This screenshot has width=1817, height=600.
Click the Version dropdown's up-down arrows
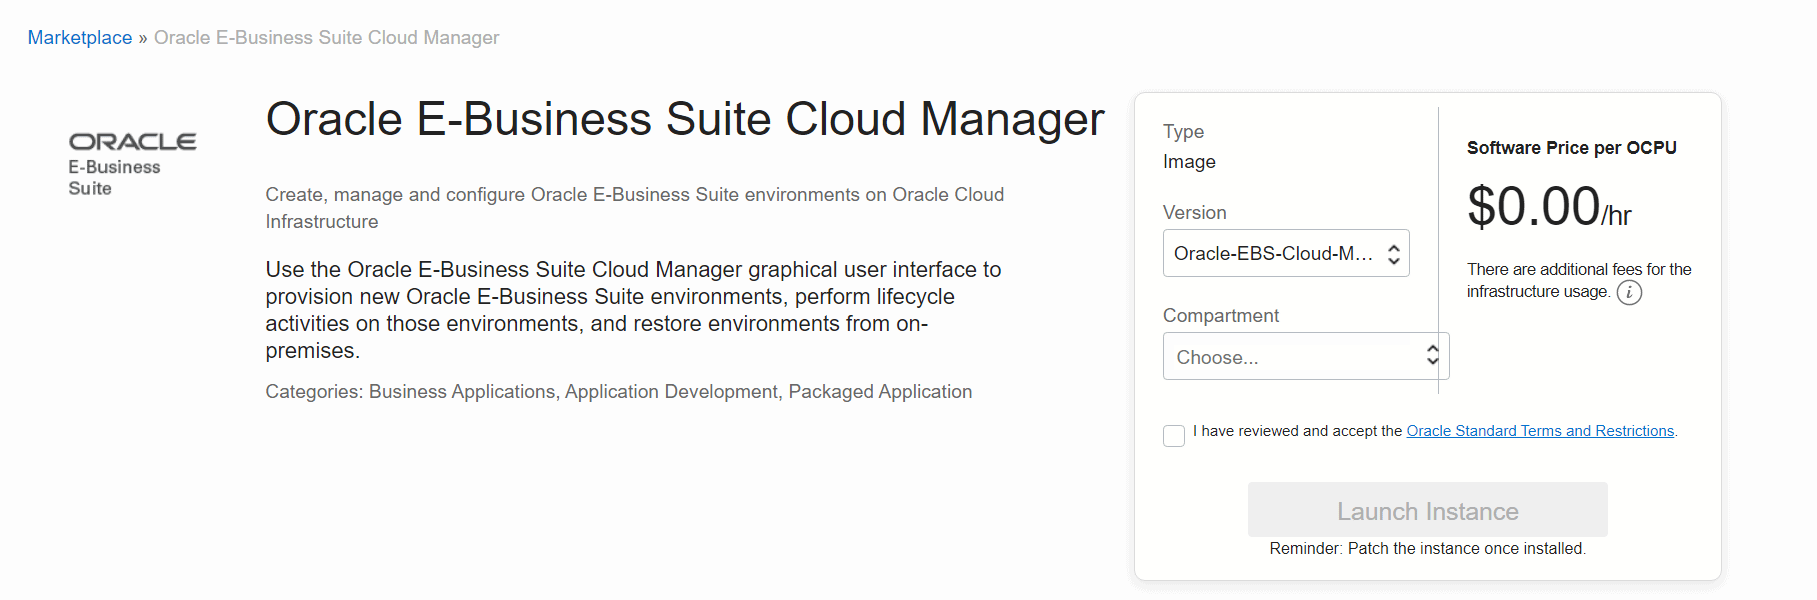click(1393, 254)
